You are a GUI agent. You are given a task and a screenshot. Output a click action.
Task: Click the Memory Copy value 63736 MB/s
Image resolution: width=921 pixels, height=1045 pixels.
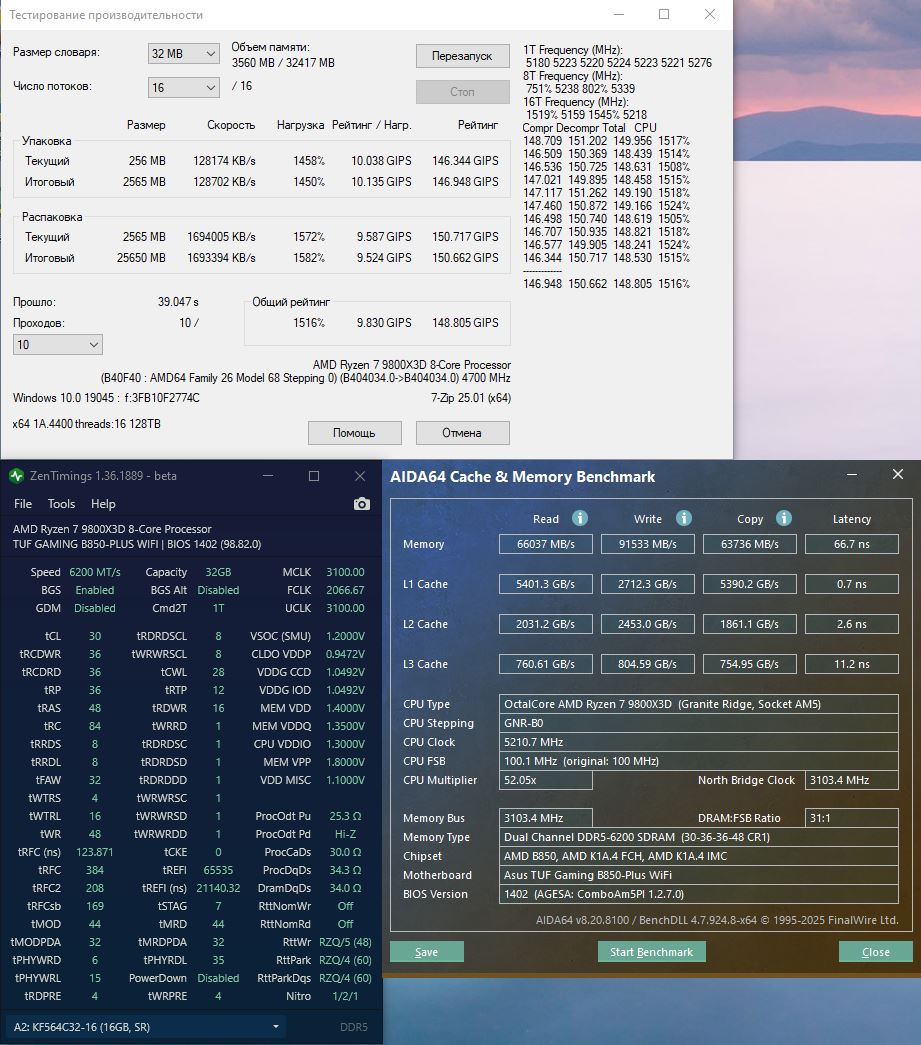coord(749,544)
